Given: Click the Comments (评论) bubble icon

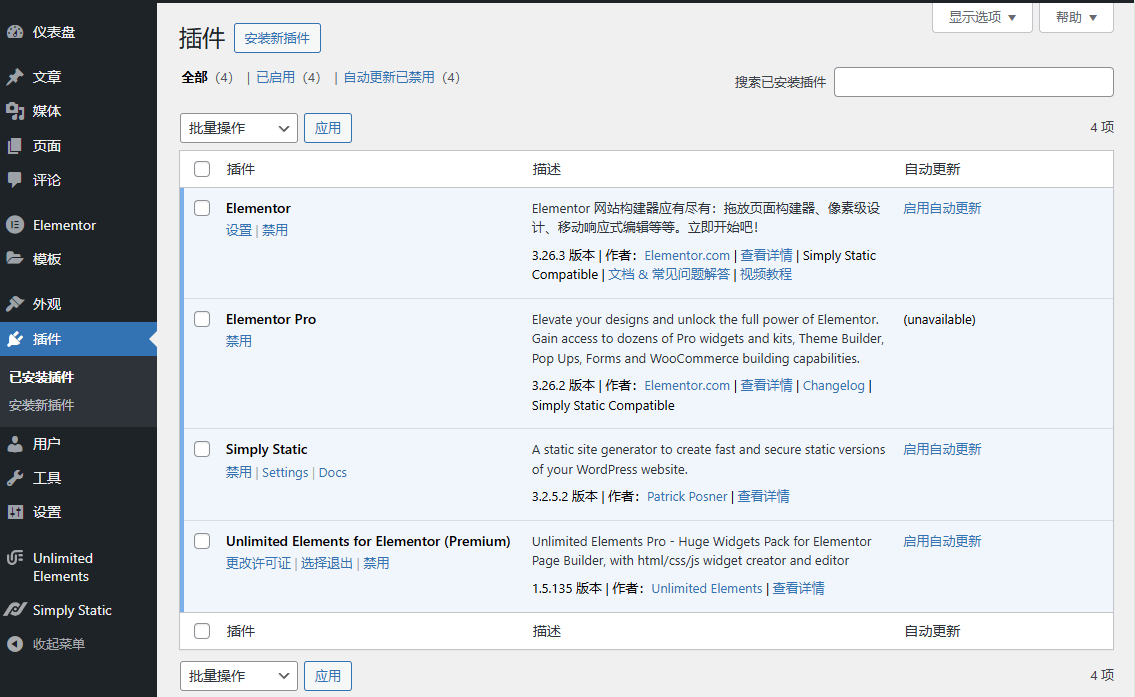Looking at the screenshot, I should point(15,180).
